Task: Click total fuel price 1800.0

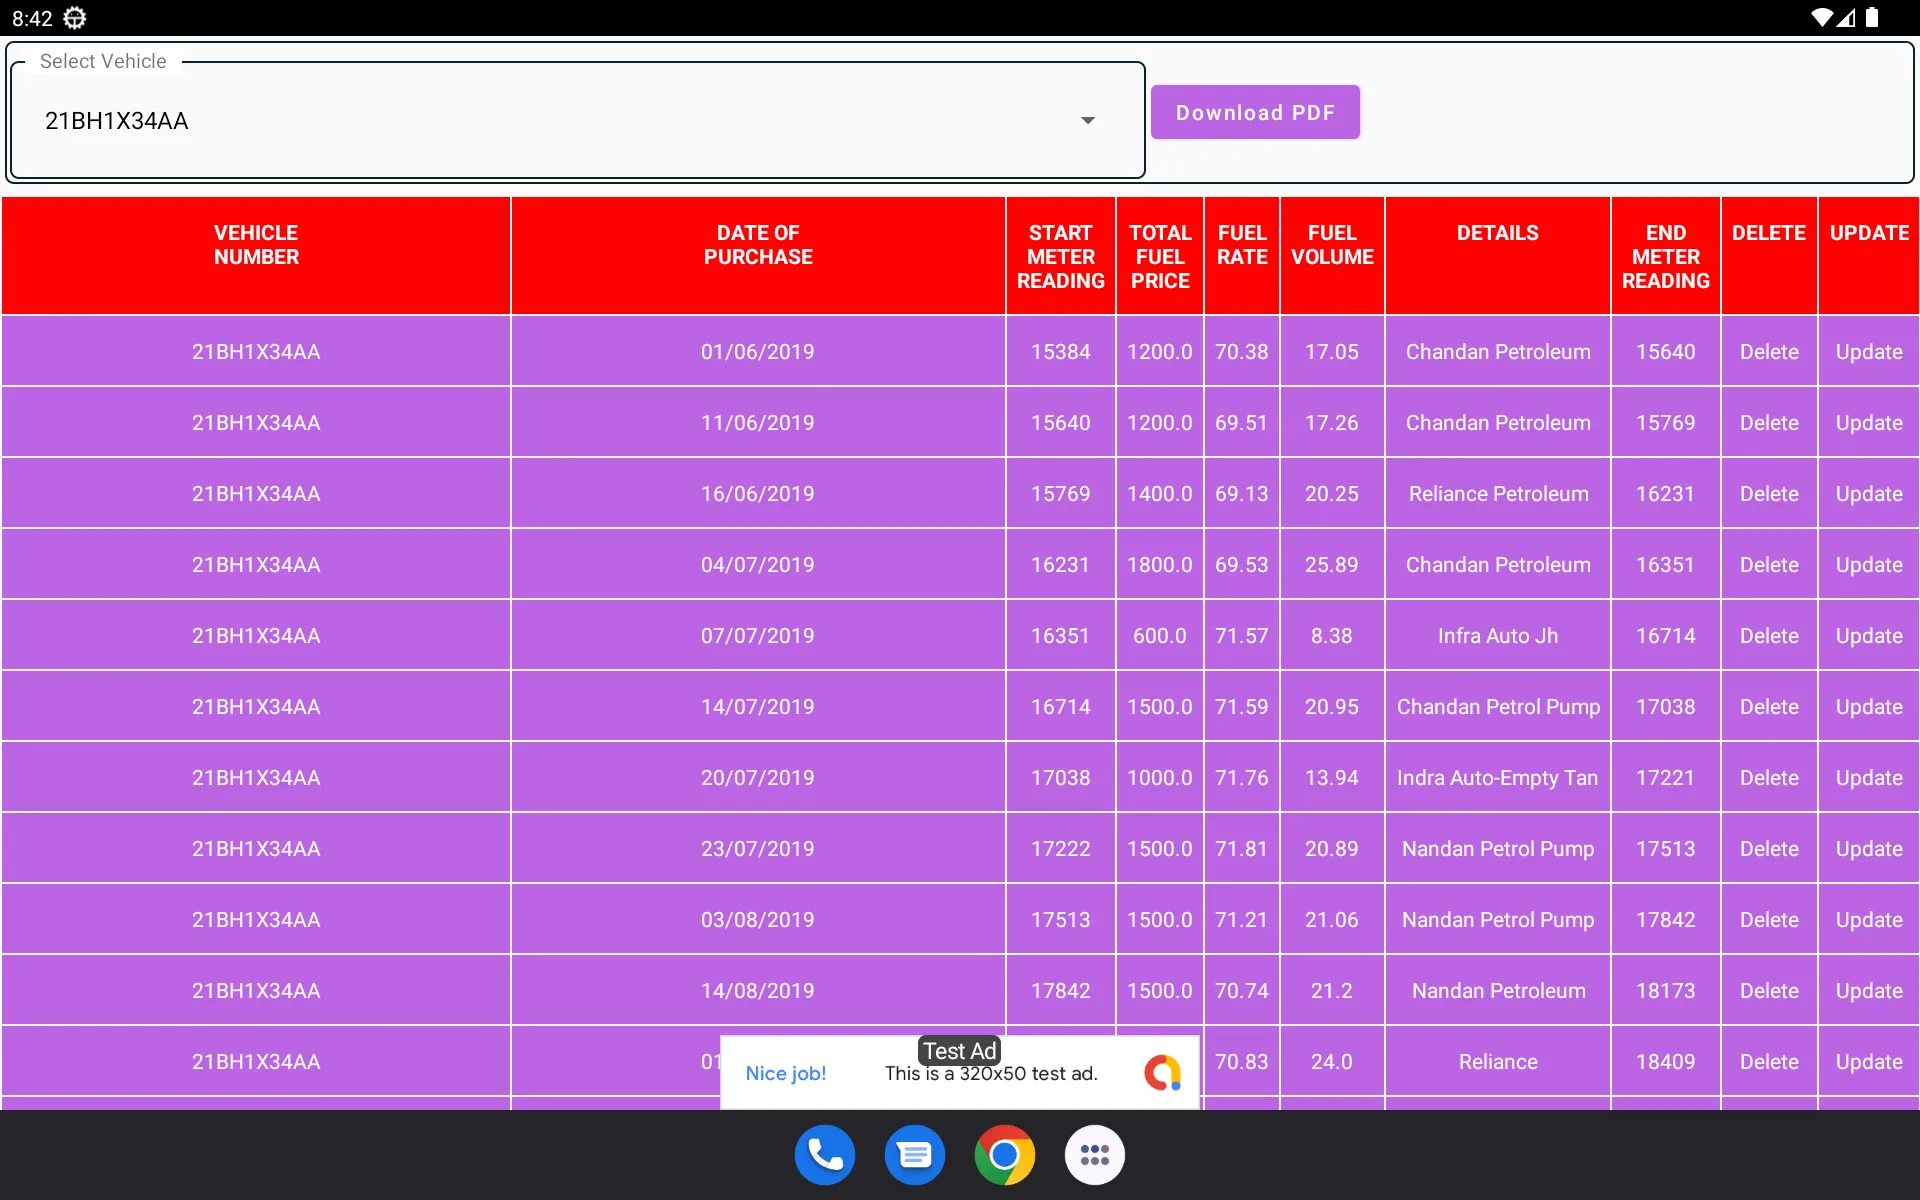Action: pos(1159,565)
